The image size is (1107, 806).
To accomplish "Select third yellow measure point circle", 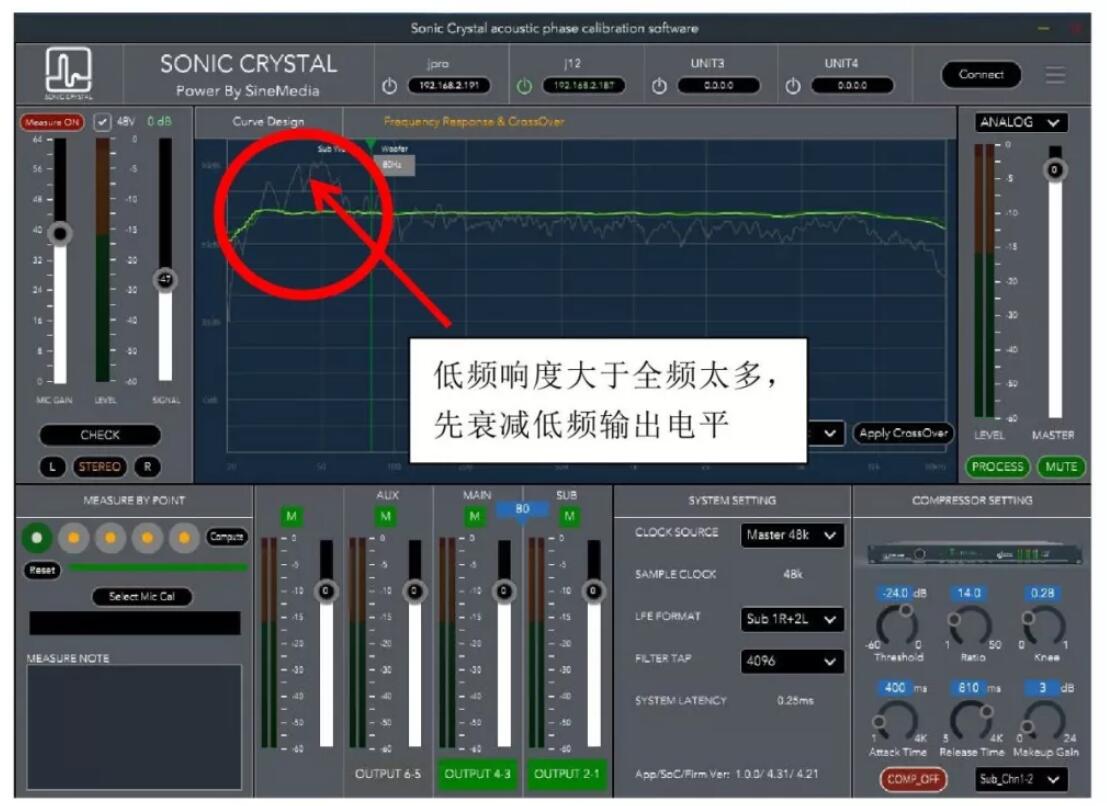I will coord(110,538).
